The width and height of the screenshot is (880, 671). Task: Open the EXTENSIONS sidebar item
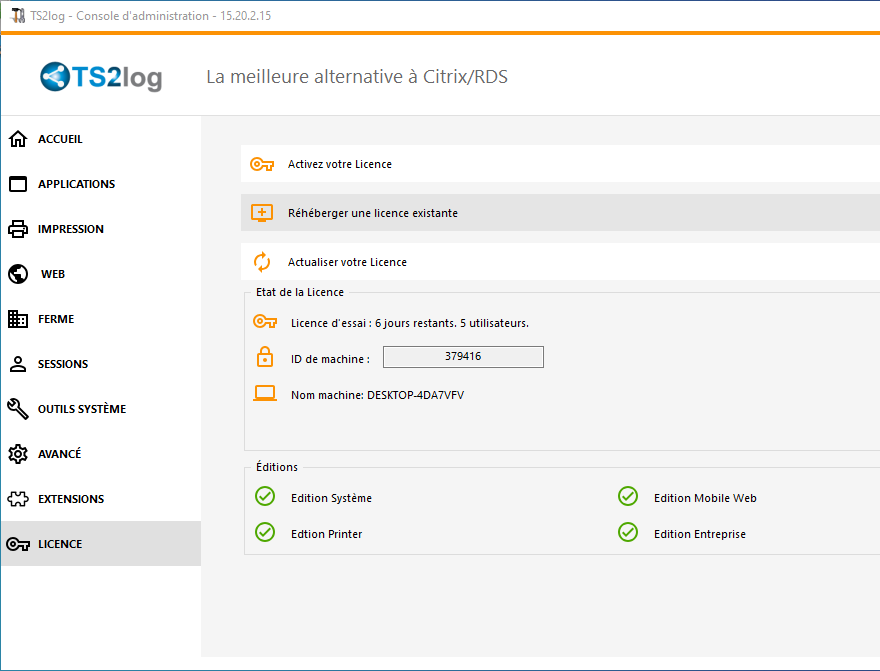(101, 499)
